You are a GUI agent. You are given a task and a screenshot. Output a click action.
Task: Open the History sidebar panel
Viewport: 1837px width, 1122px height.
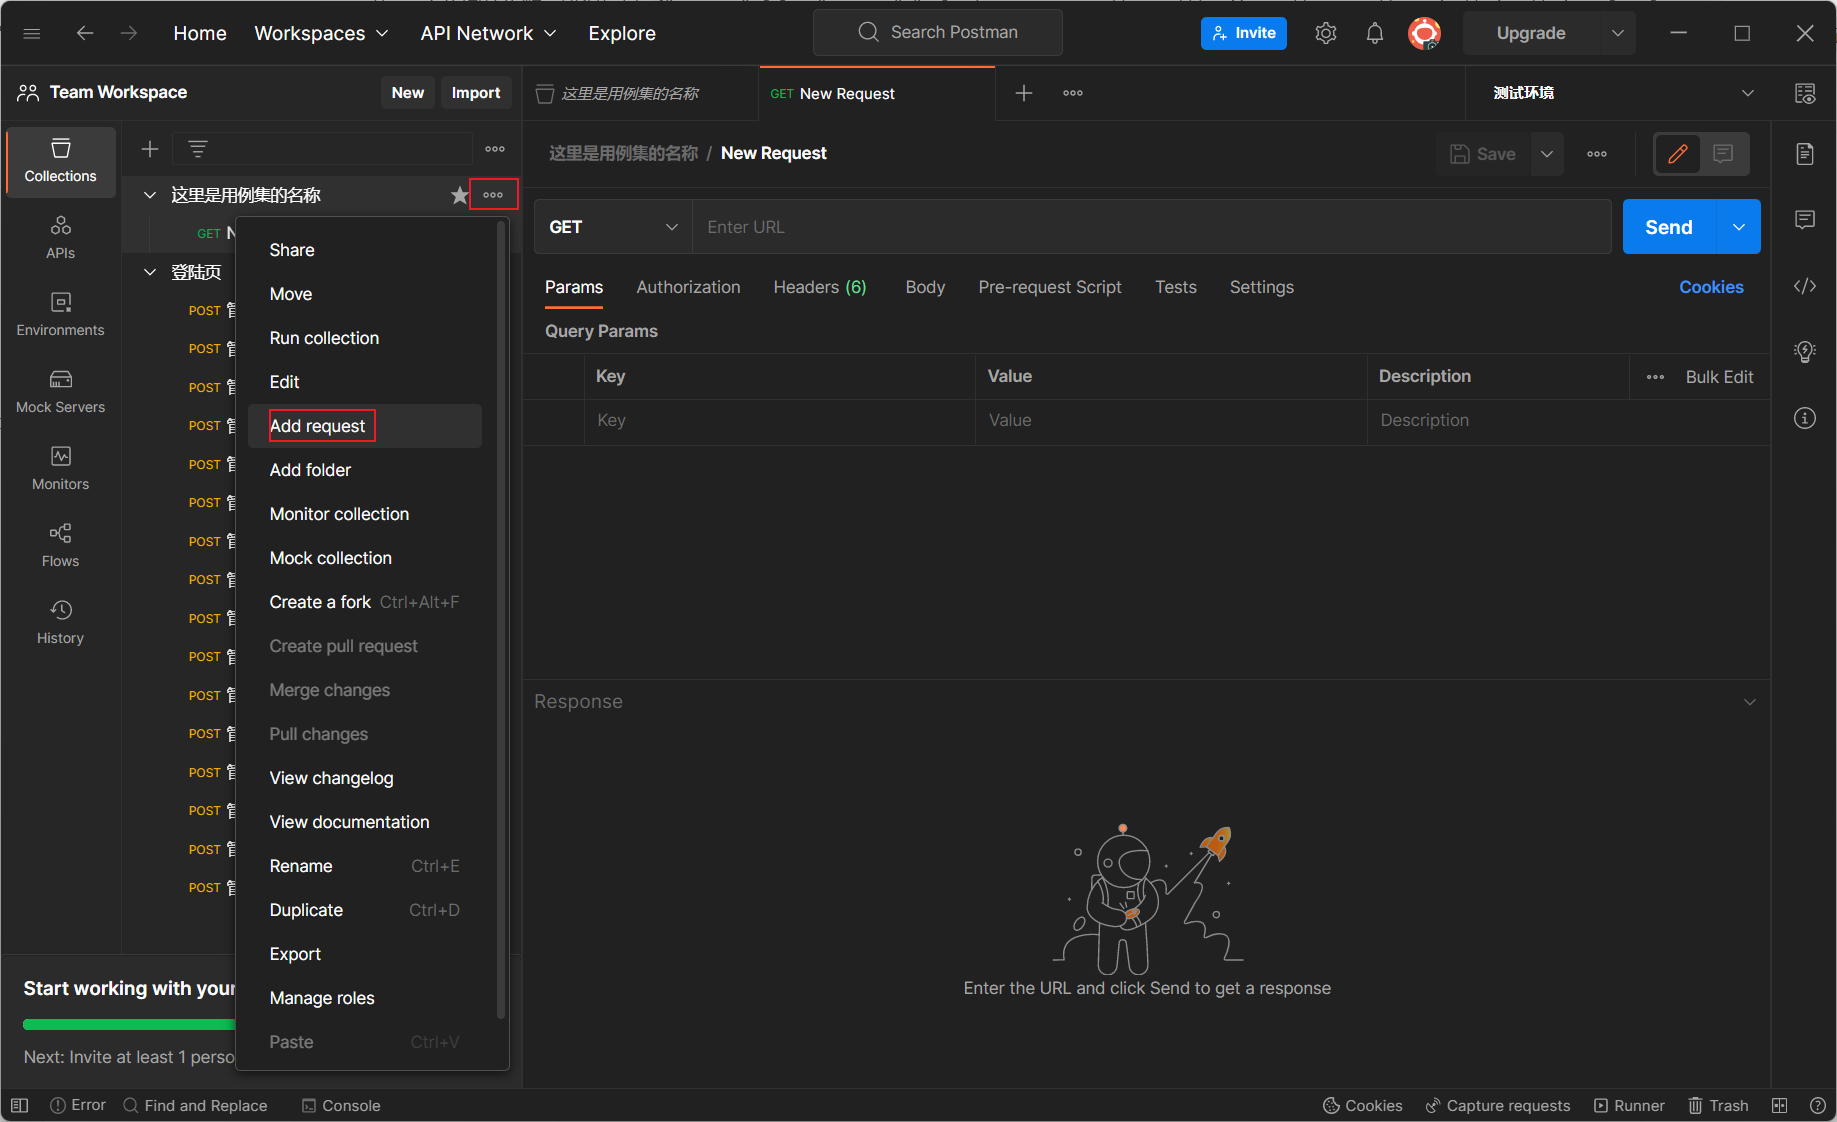point(60,622)
